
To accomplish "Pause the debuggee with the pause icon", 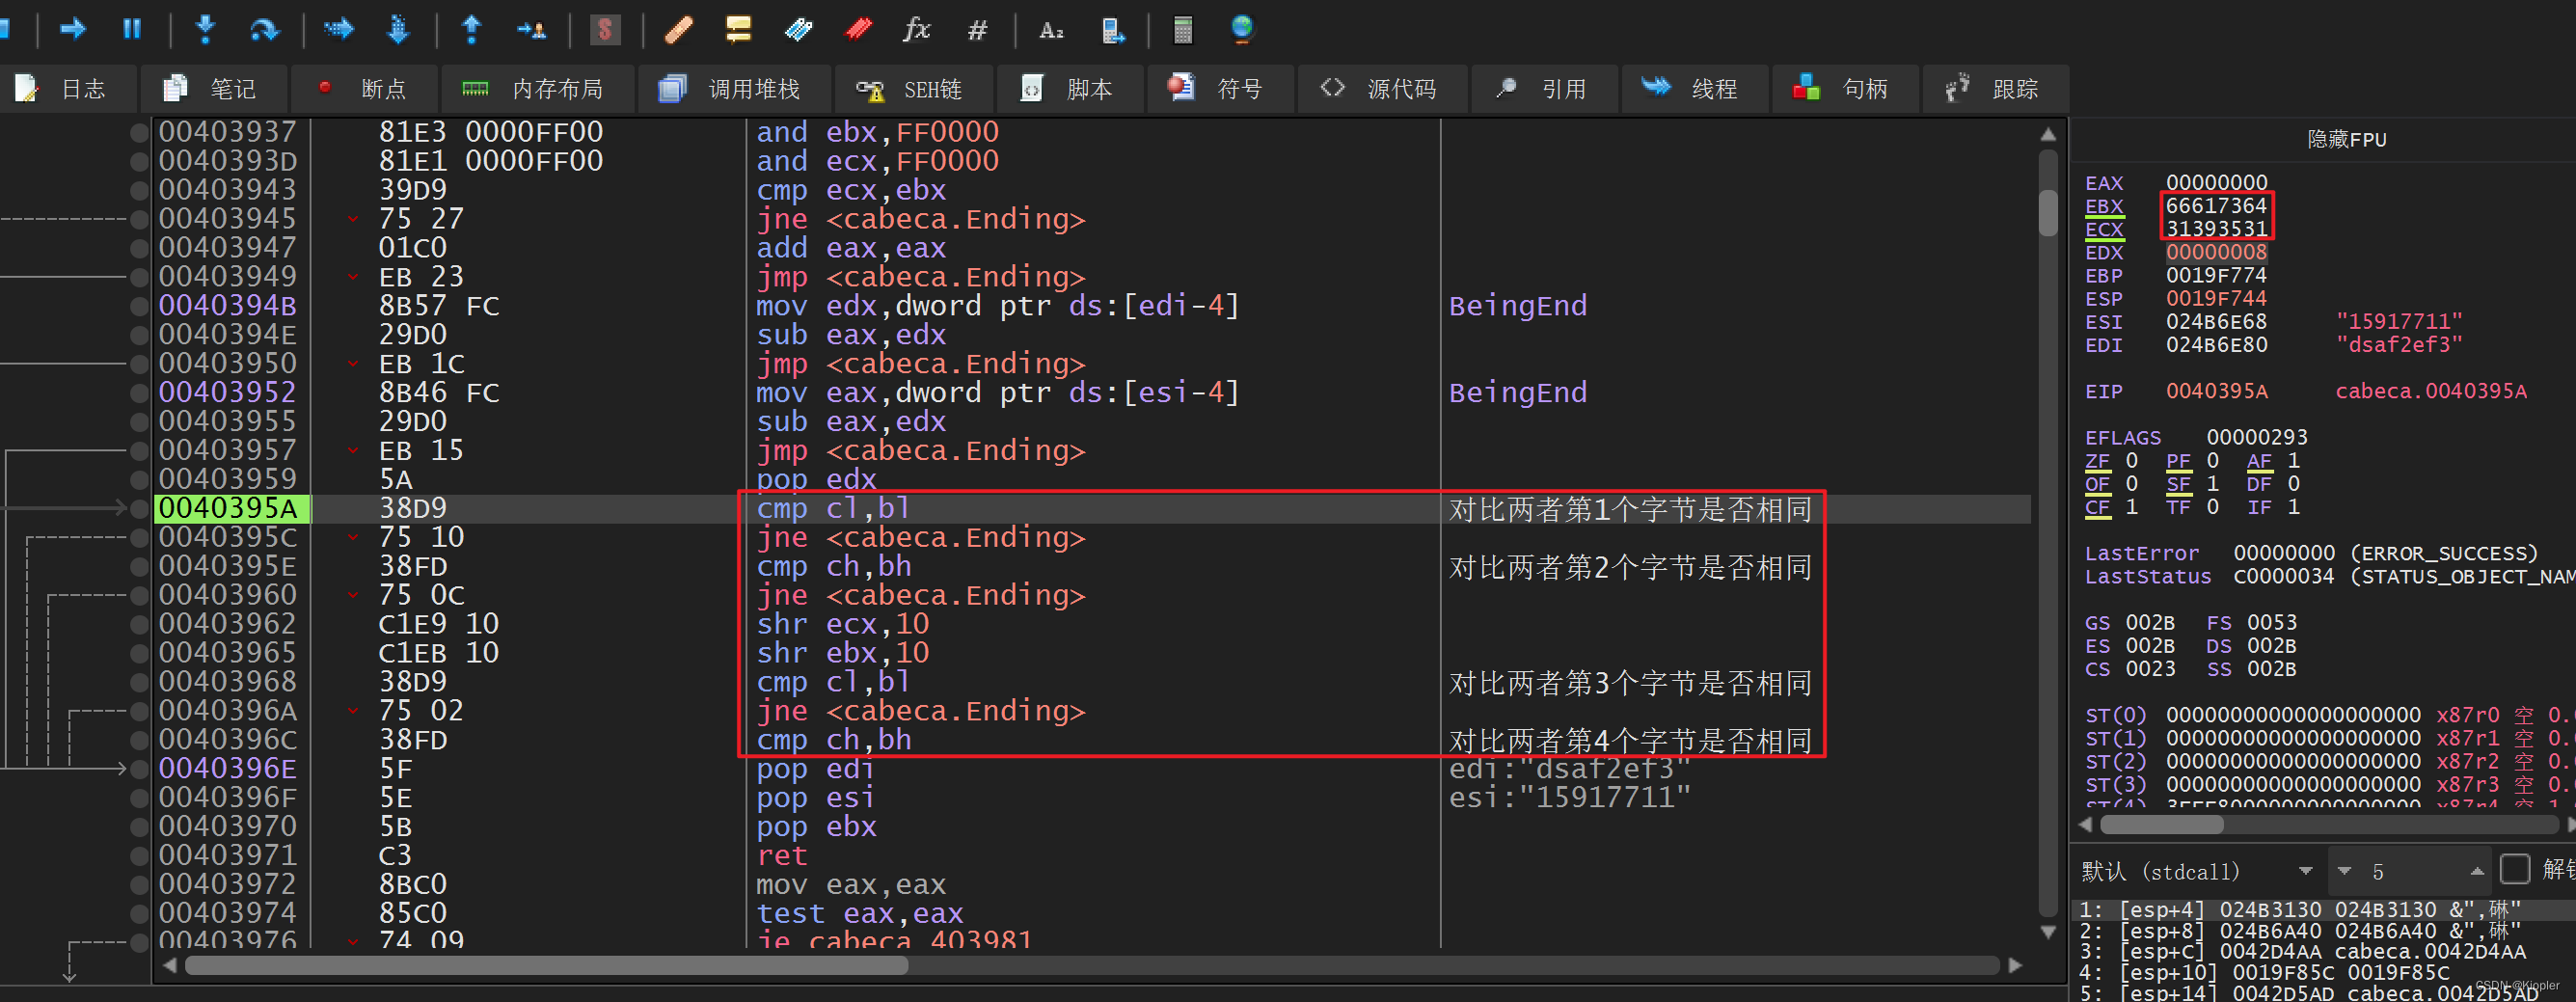I will 132,29.
